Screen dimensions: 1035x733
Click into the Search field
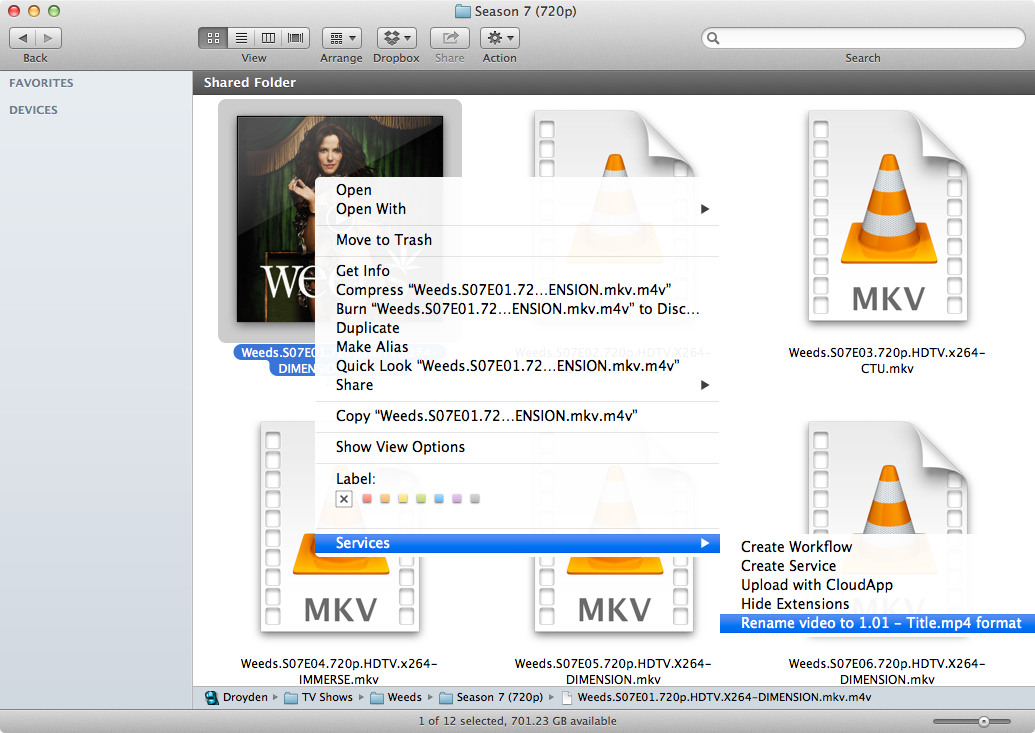pyautogui.click(x=863, y=38)
